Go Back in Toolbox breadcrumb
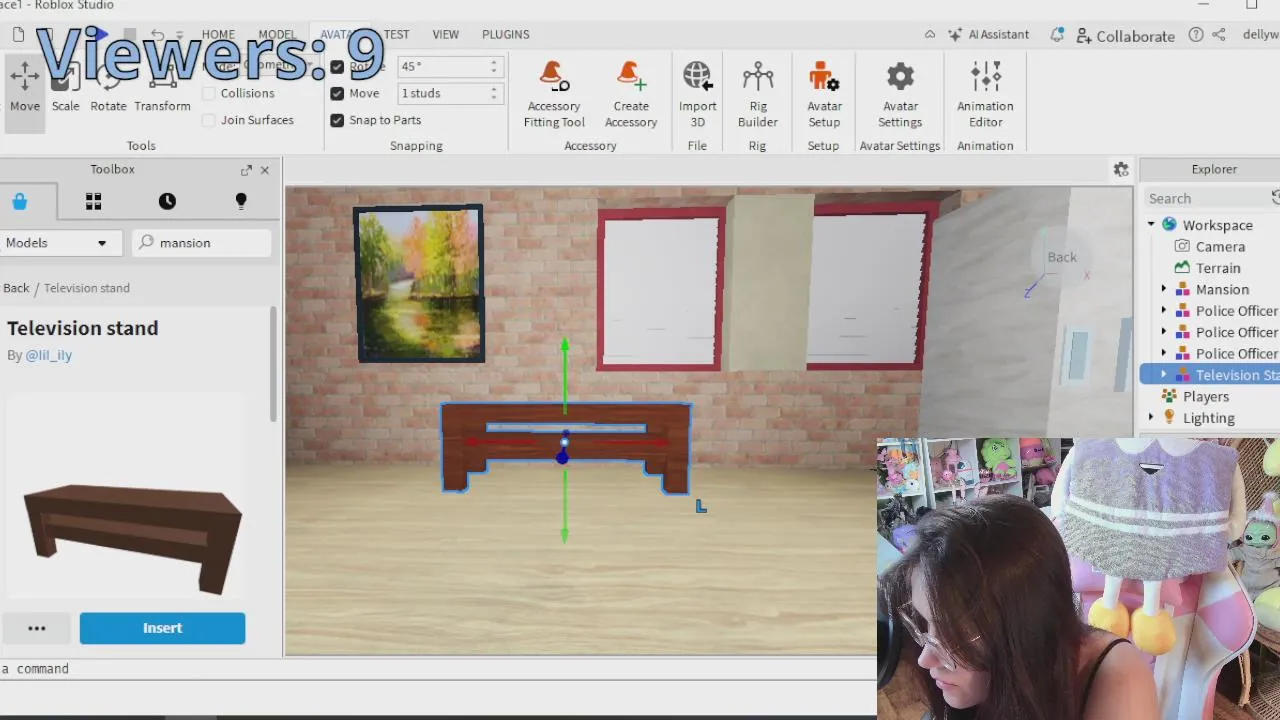1280x720 pixels. pos(16,288)
